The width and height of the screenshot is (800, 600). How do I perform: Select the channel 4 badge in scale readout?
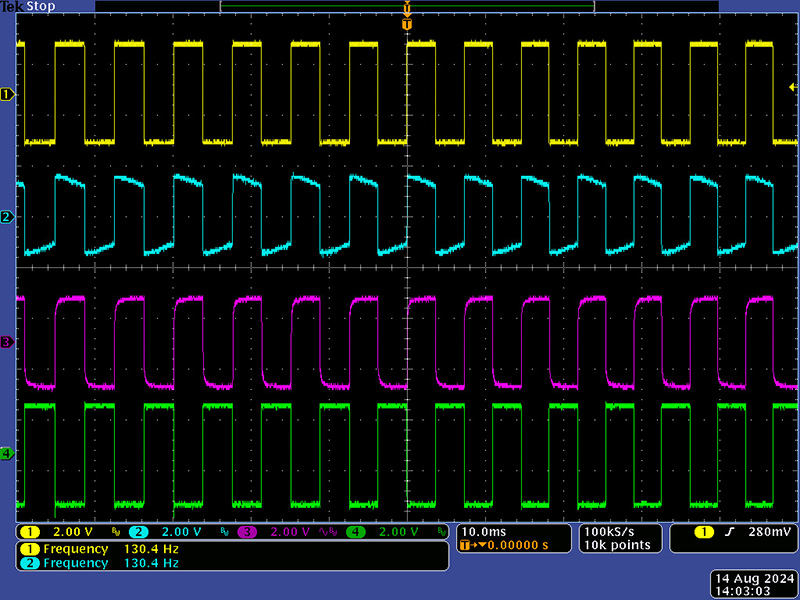[355, 532]
